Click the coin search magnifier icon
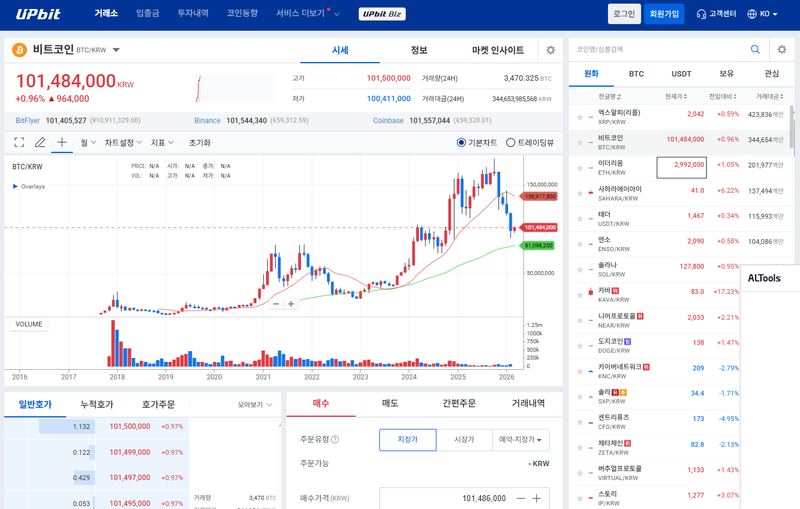The image size is (800, 509). point(754,49)
